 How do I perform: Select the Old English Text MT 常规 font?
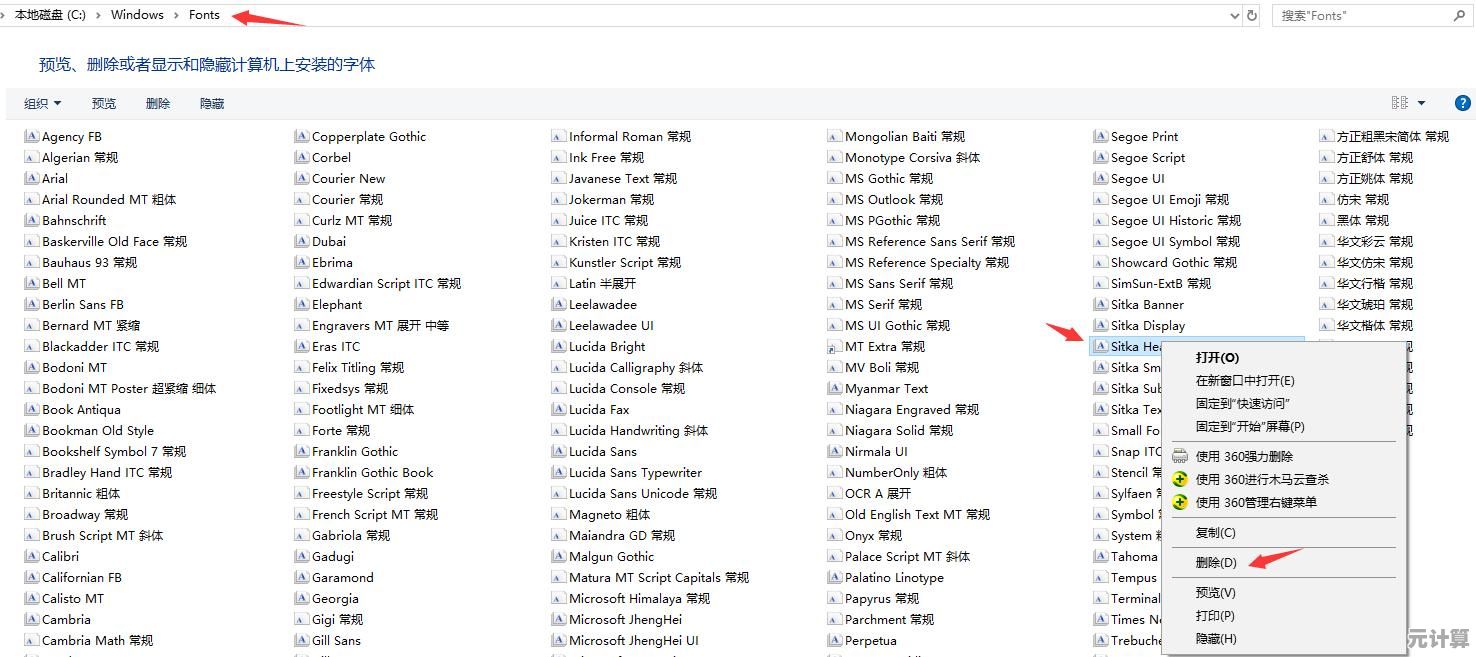pyautogui.click(x=910, y=514)
